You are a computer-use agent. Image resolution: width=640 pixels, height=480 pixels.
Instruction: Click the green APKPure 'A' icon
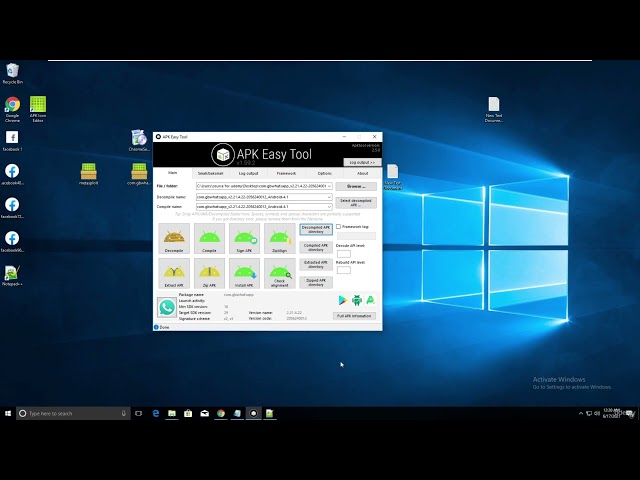[371, 300]
